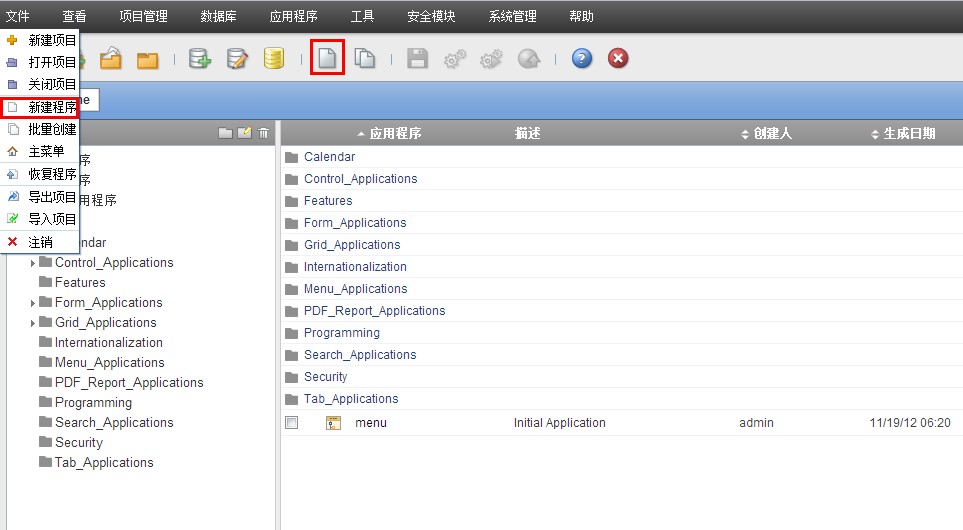Click the trash icon in tree header
The height and width of the screenshot is (530, 963).
coord(263,133)
